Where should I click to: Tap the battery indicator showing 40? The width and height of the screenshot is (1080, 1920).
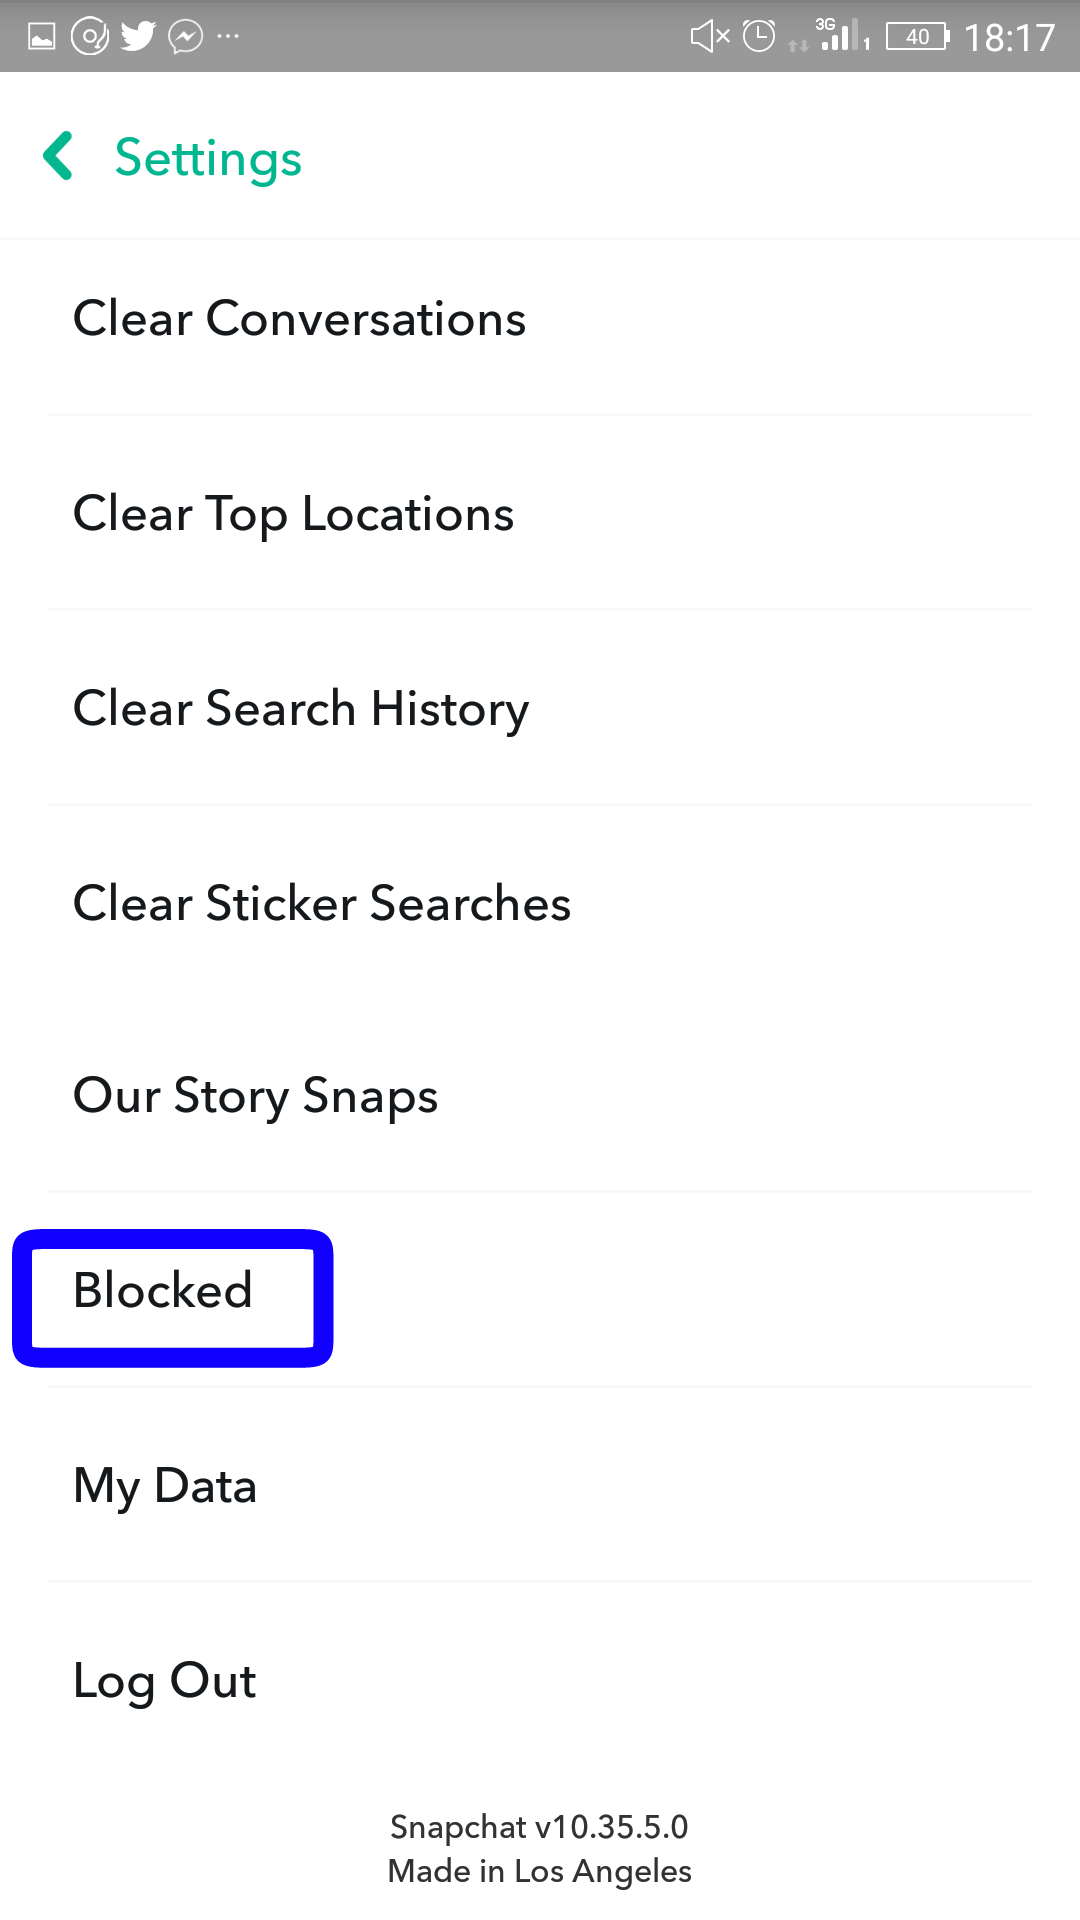[x=914, y=36]
